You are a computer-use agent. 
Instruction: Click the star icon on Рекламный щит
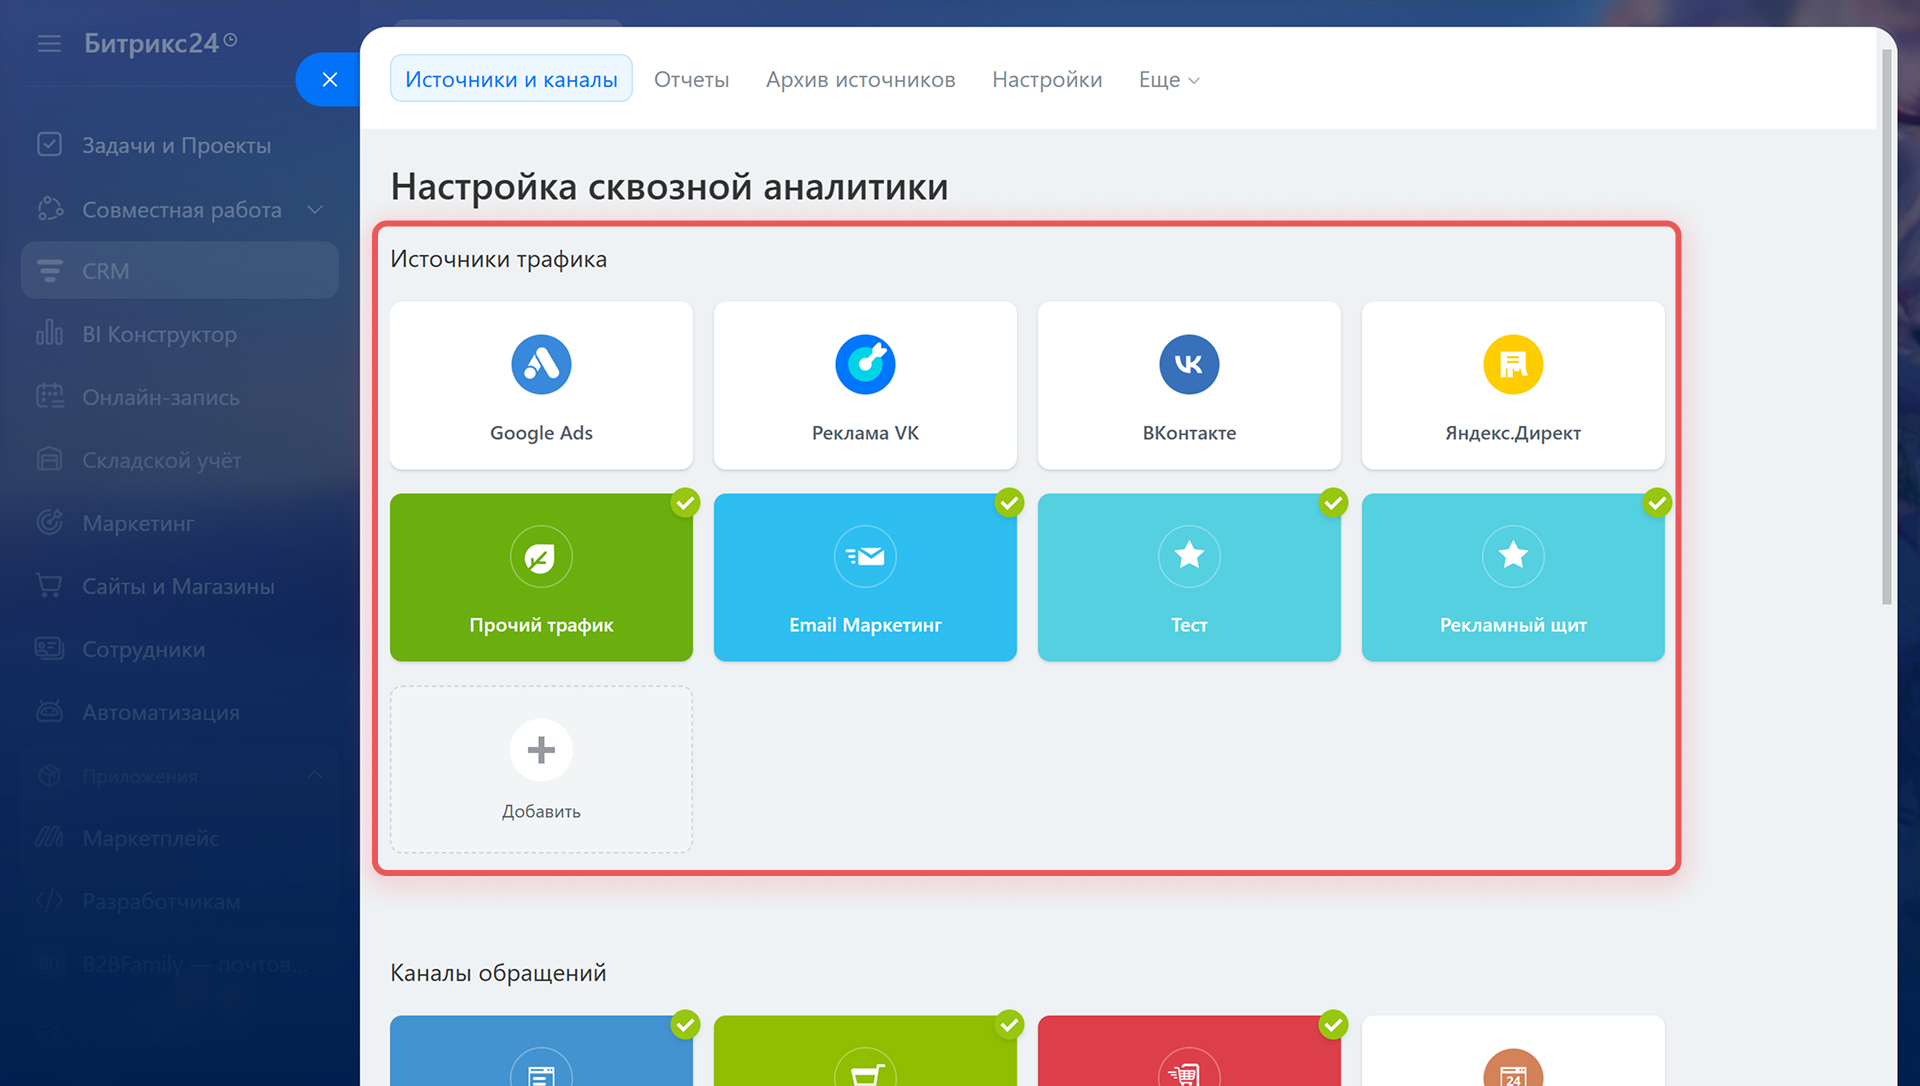pos(1513,555)
